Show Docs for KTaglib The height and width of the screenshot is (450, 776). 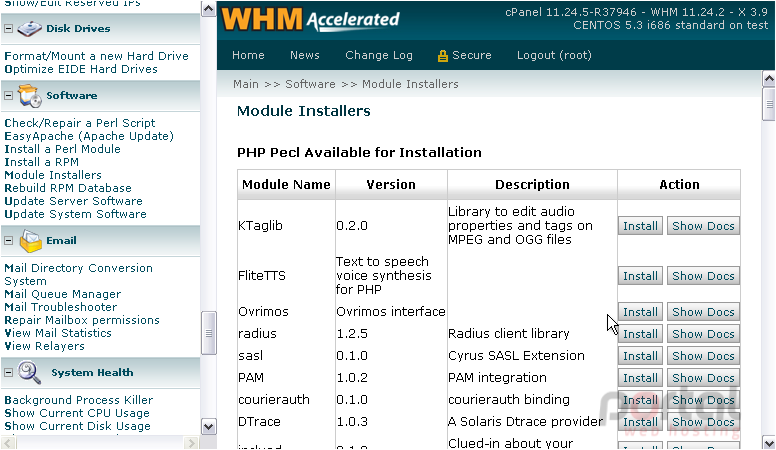[x=703, y=226]
